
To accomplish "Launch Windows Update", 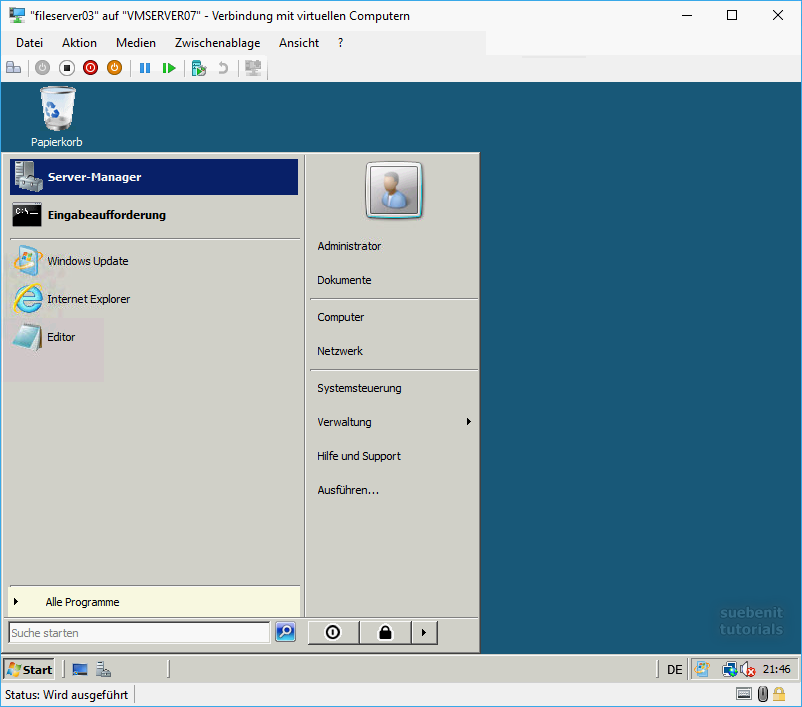I will pos(154,261).
